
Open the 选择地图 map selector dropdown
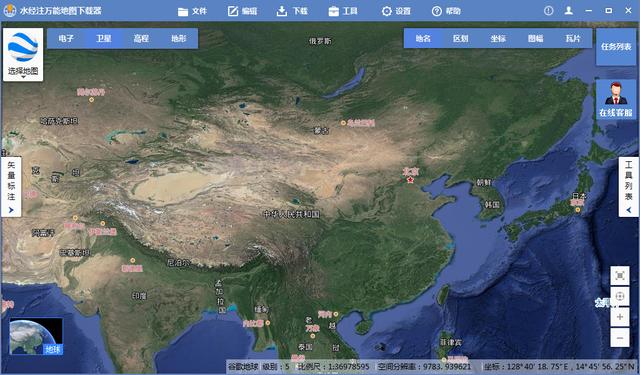click(23, 54)
